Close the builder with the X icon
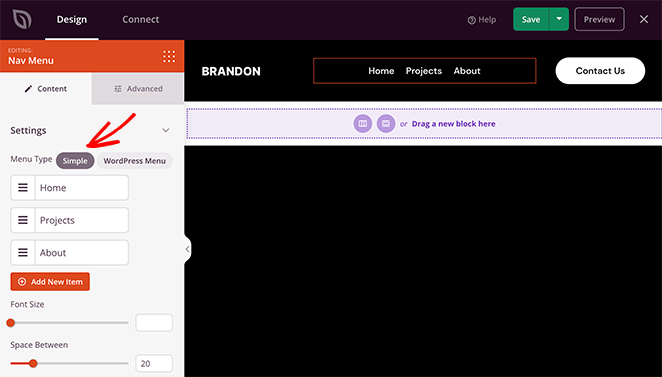The image size is (662, 377). (644, 19)
